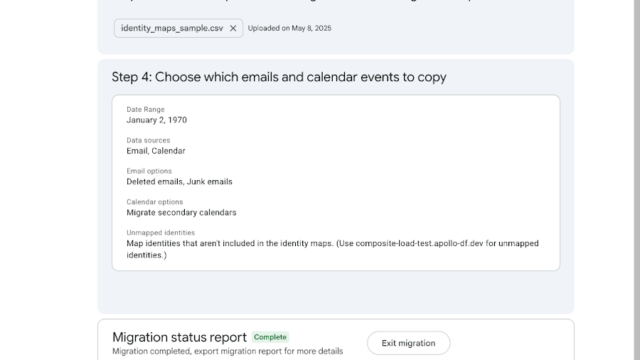Select the 'Email options' label
The width and height of the screenshot is (640, 360).
149,171
